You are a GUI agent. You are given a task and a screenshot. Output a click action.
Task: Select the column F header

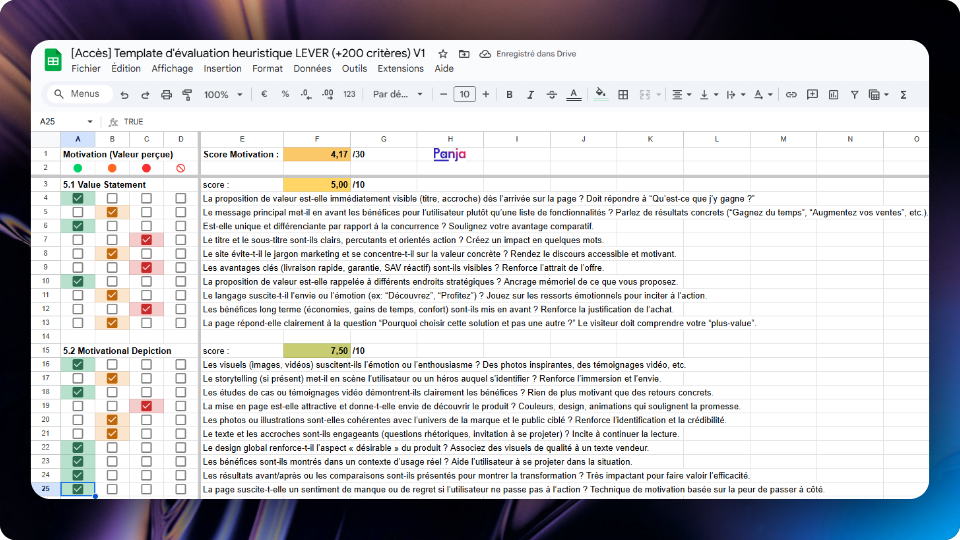click(x=317, y=140)
